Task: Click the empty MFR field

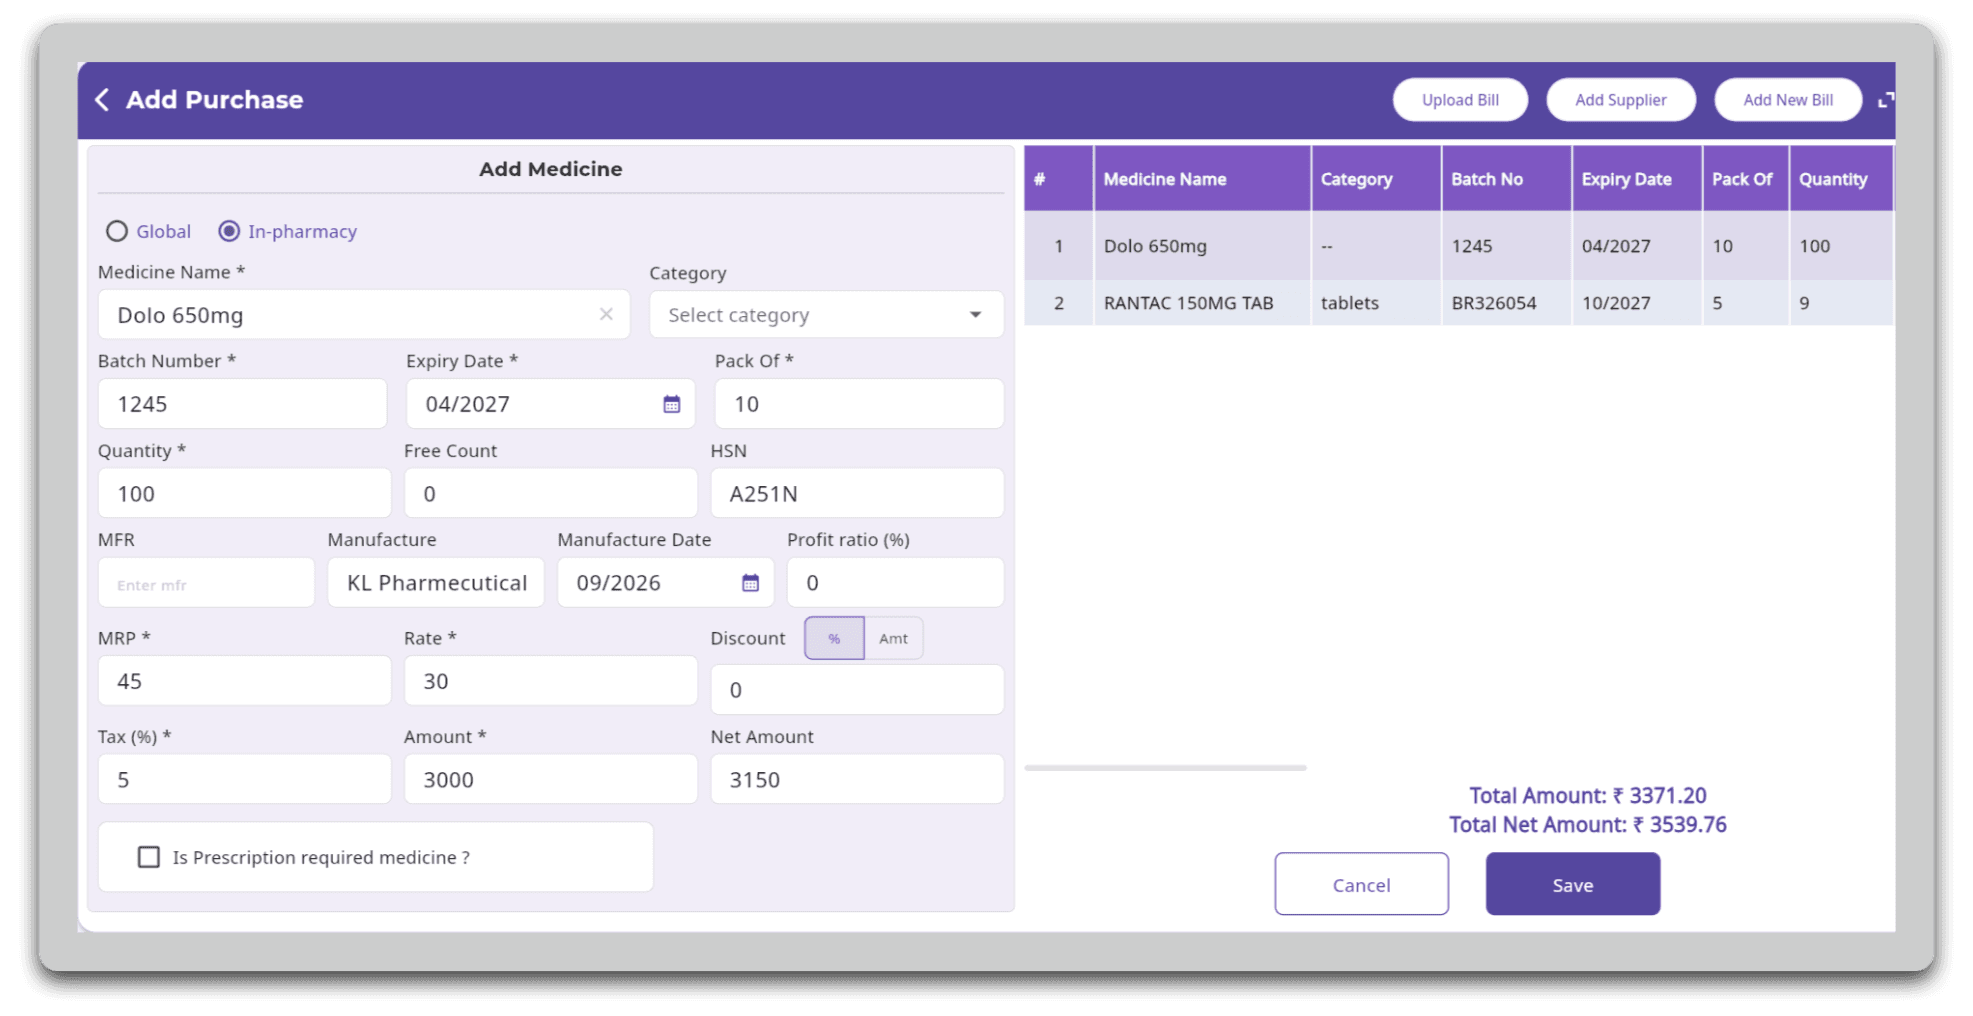Action: pos(206,583)
